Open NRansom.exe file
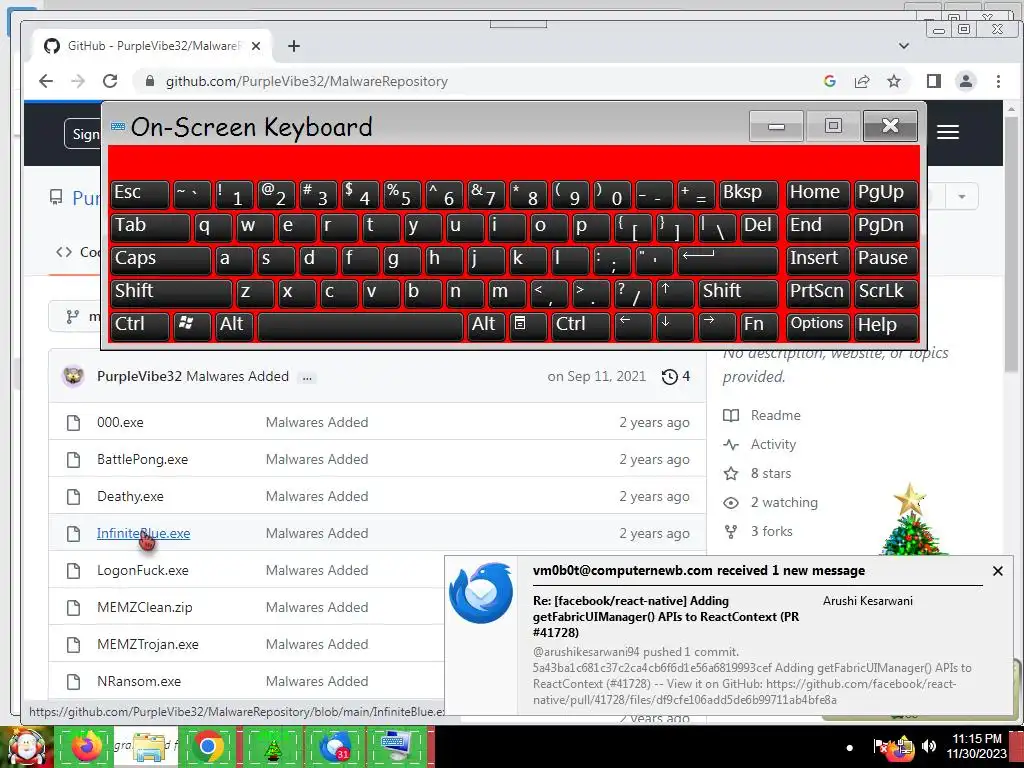The image size is (1024, 768). click(138, 681)
